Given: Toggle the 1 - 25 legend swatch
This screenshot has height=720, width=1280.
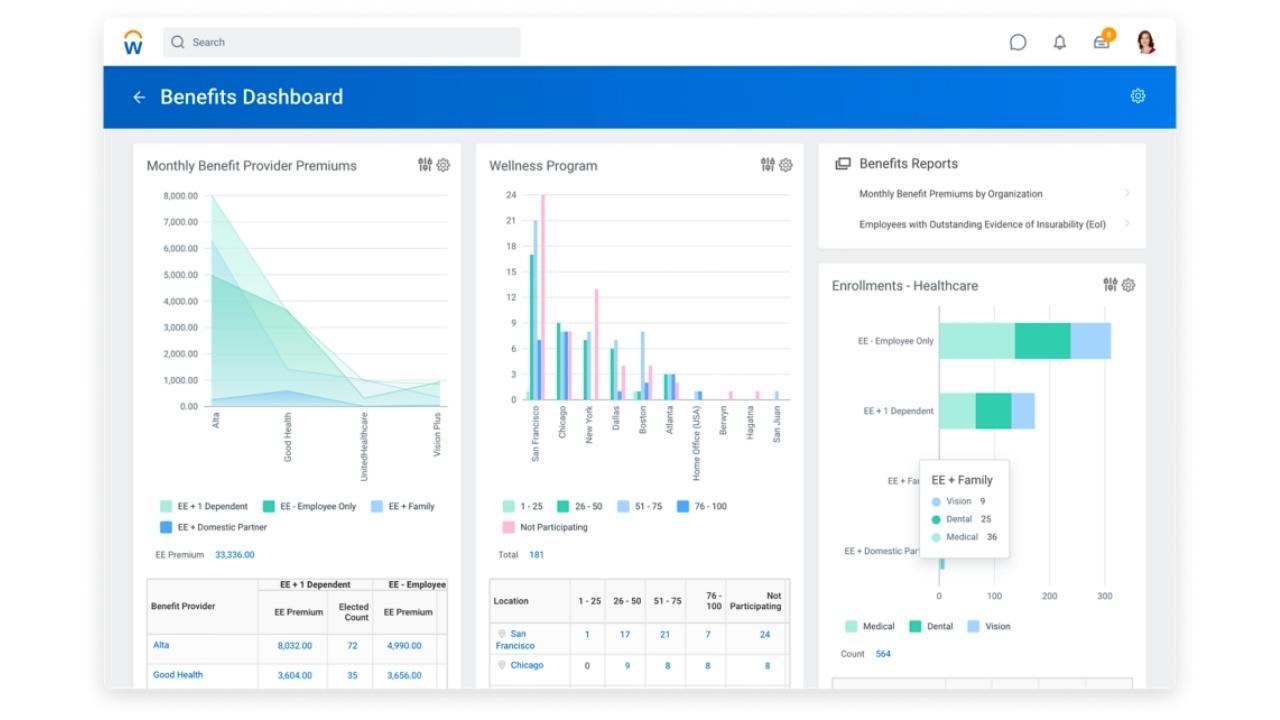Looking at the screenshot, I should pos(509,506).
